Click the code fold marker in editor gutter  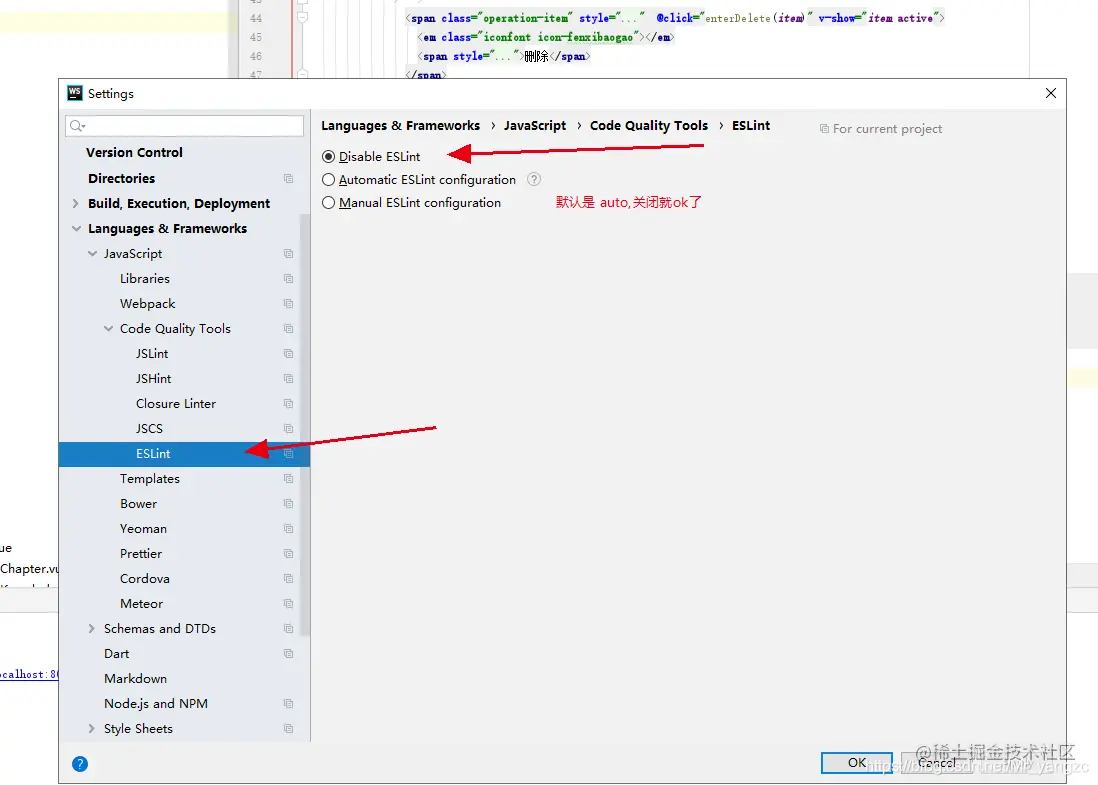pos(303,17)
